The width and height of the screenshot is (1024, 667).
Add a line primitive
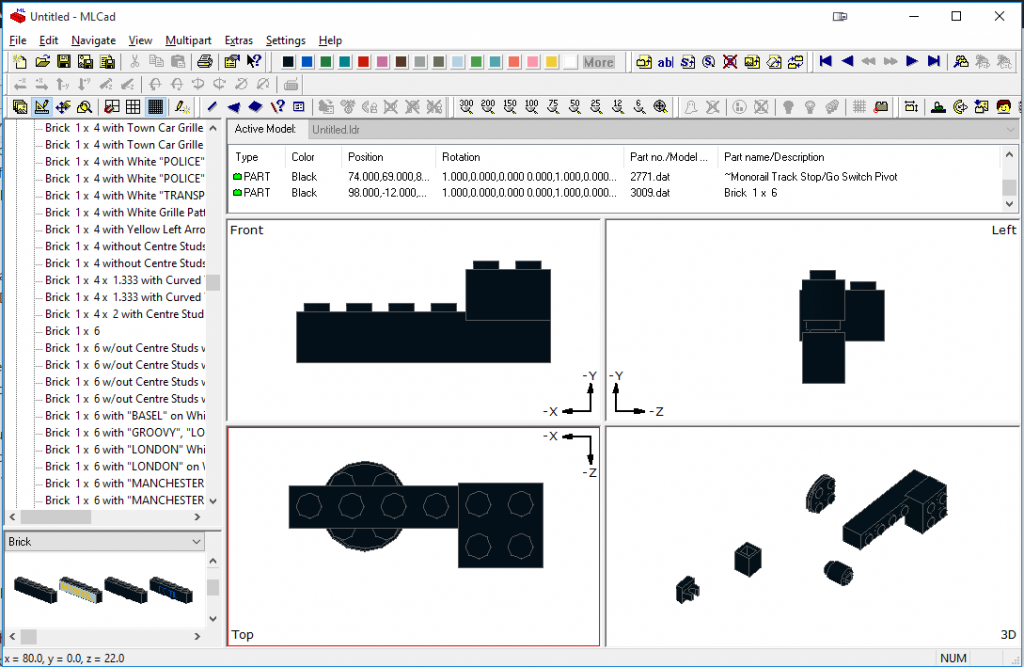point(212,106)
